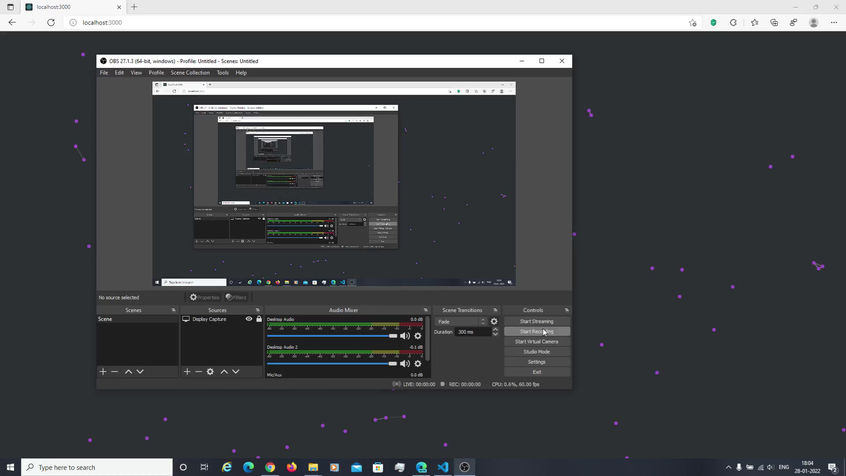Open the Help menu in OBS
846x476 pixels.
241,72
